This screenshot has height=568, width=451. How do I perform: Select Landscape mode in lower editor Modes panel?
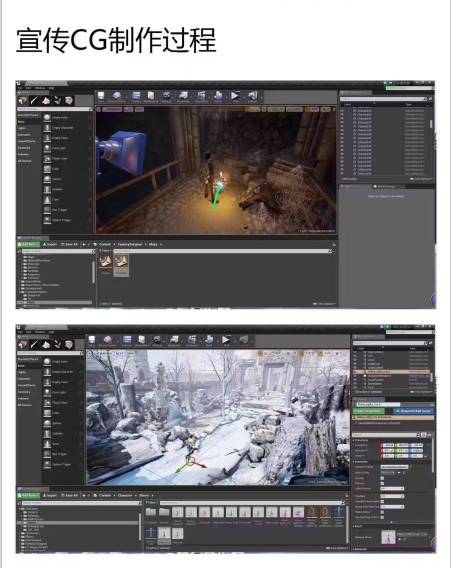click(x=46, y=344)
